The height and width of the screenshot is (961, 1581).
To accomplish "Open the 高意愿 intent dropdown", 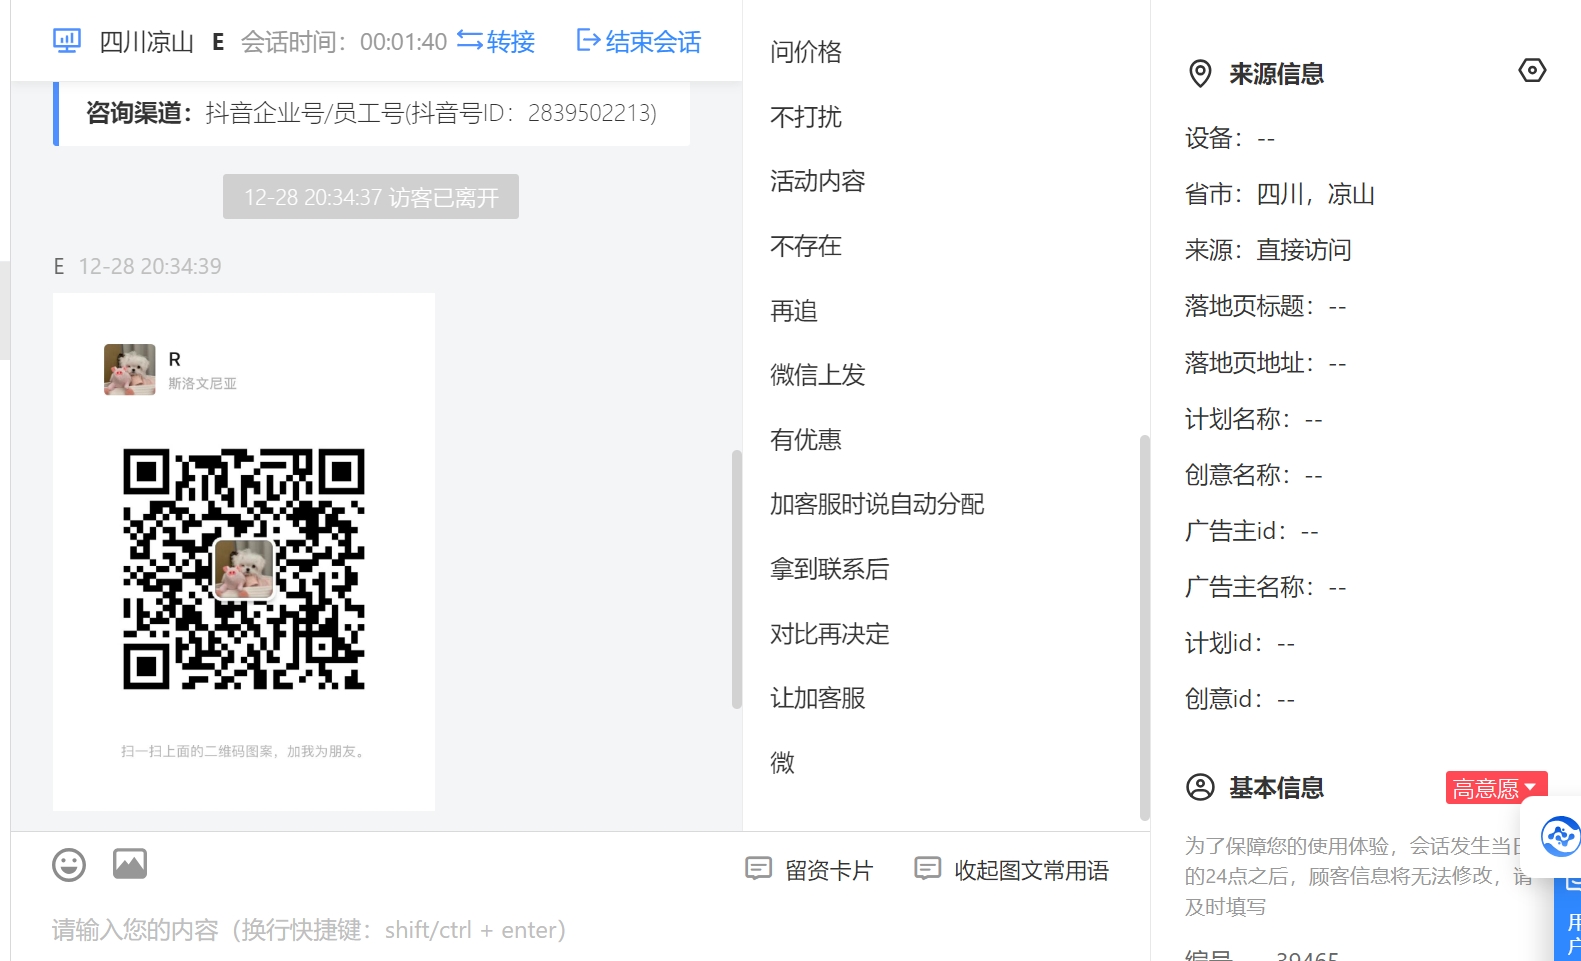I will pyautogui.click(x=1496, y=788).
